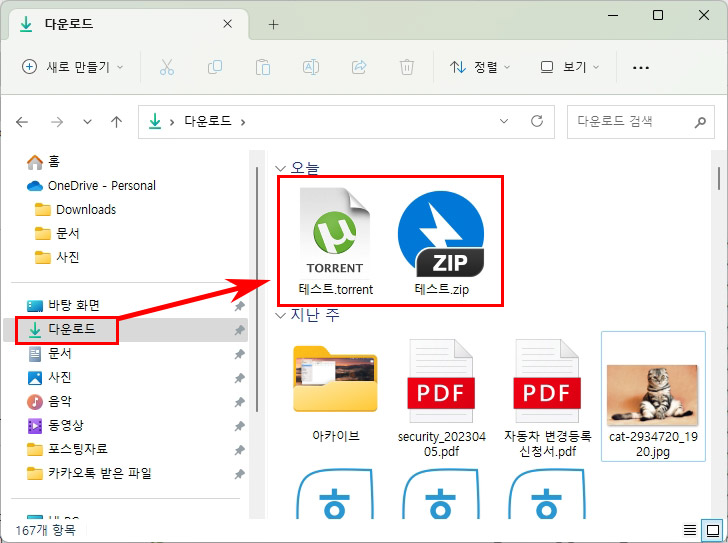Viewport: 728px width, 543px height.
Task: Go up one folder level
Action: point(117,122)
